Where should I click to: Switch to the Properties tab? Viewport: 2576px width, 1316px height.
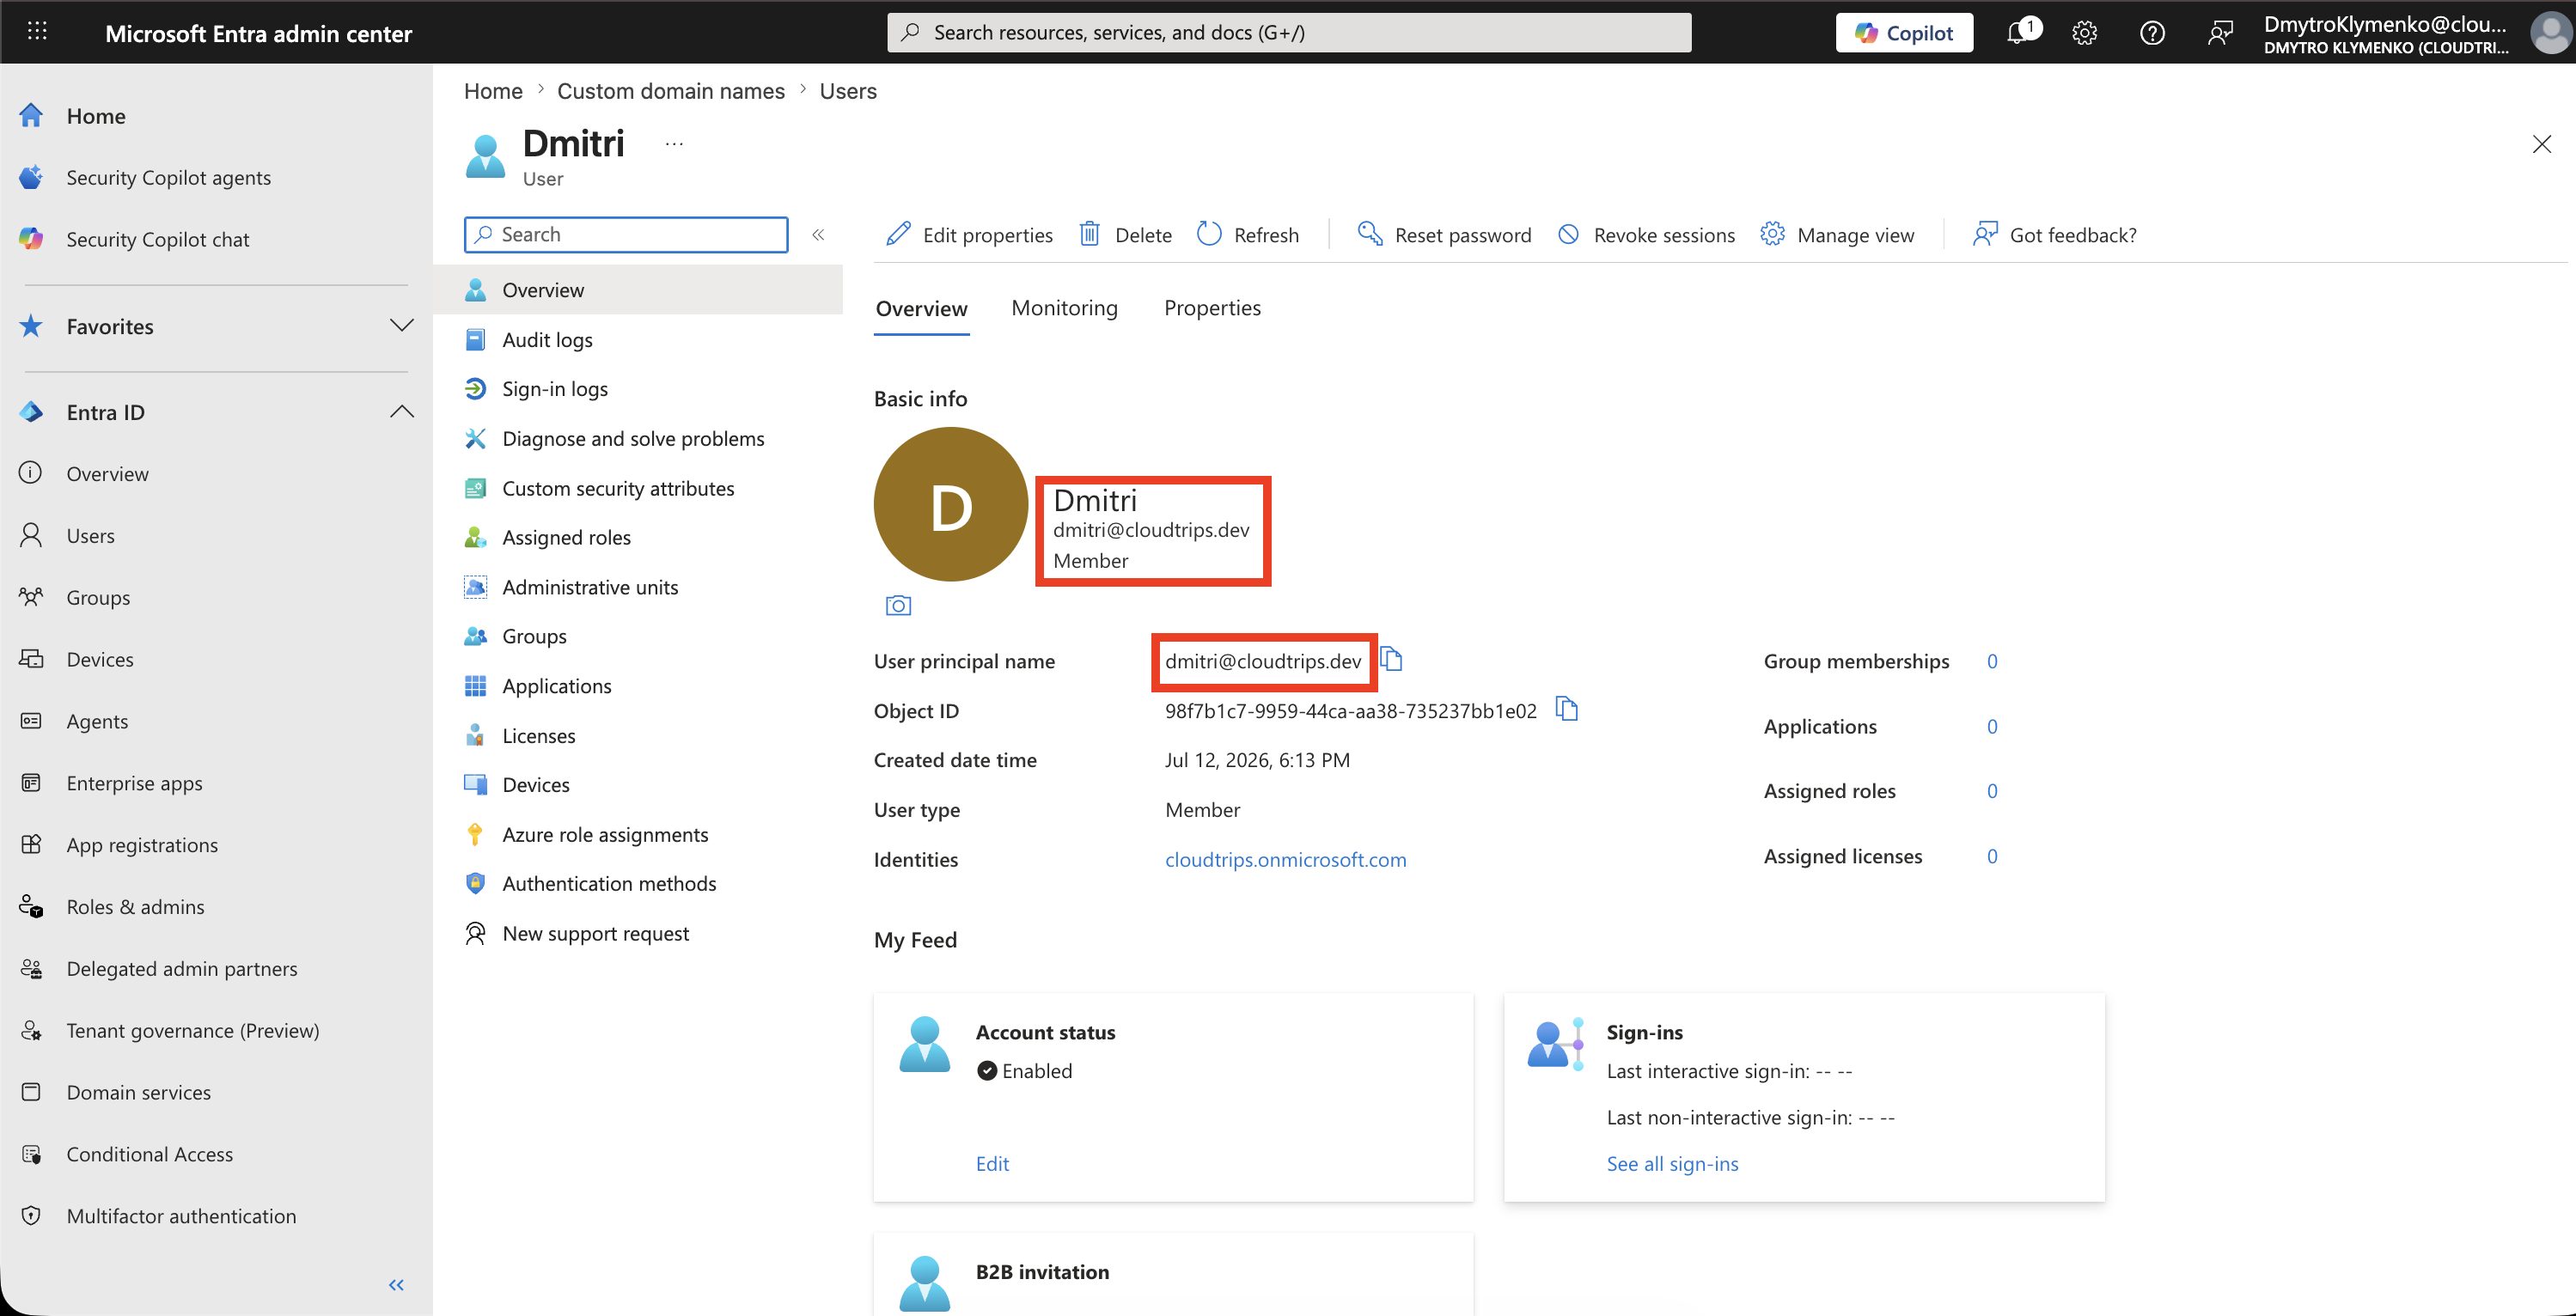point(1212,308)
